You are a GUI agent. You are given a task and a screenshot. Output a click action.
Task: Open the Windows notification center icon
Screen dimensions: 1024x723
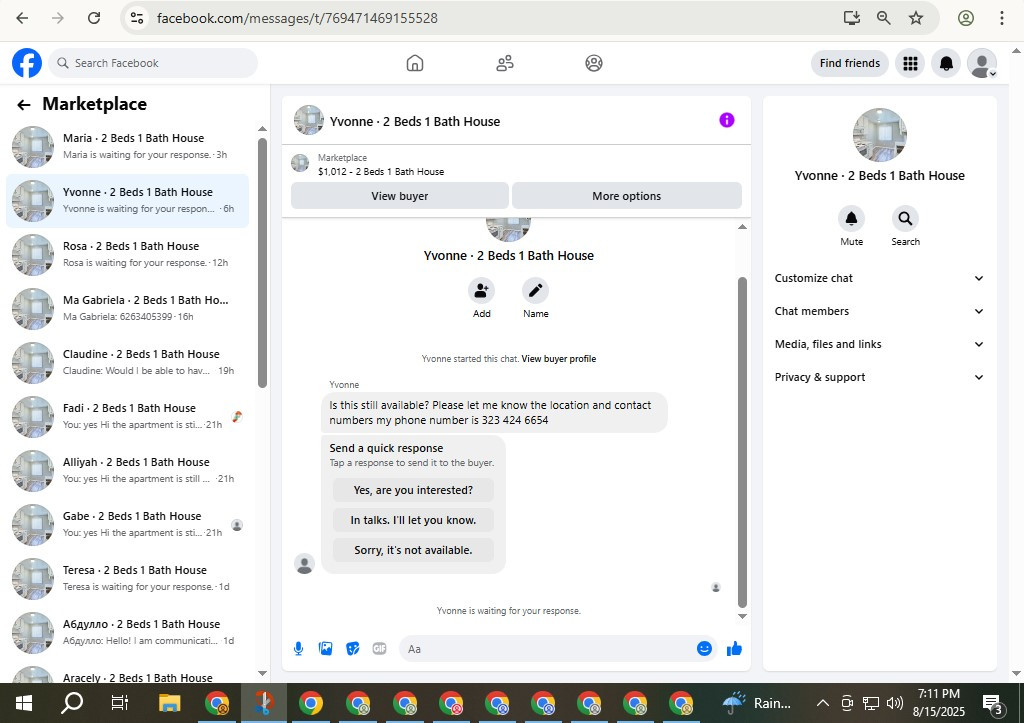click(x=993, y=703)
